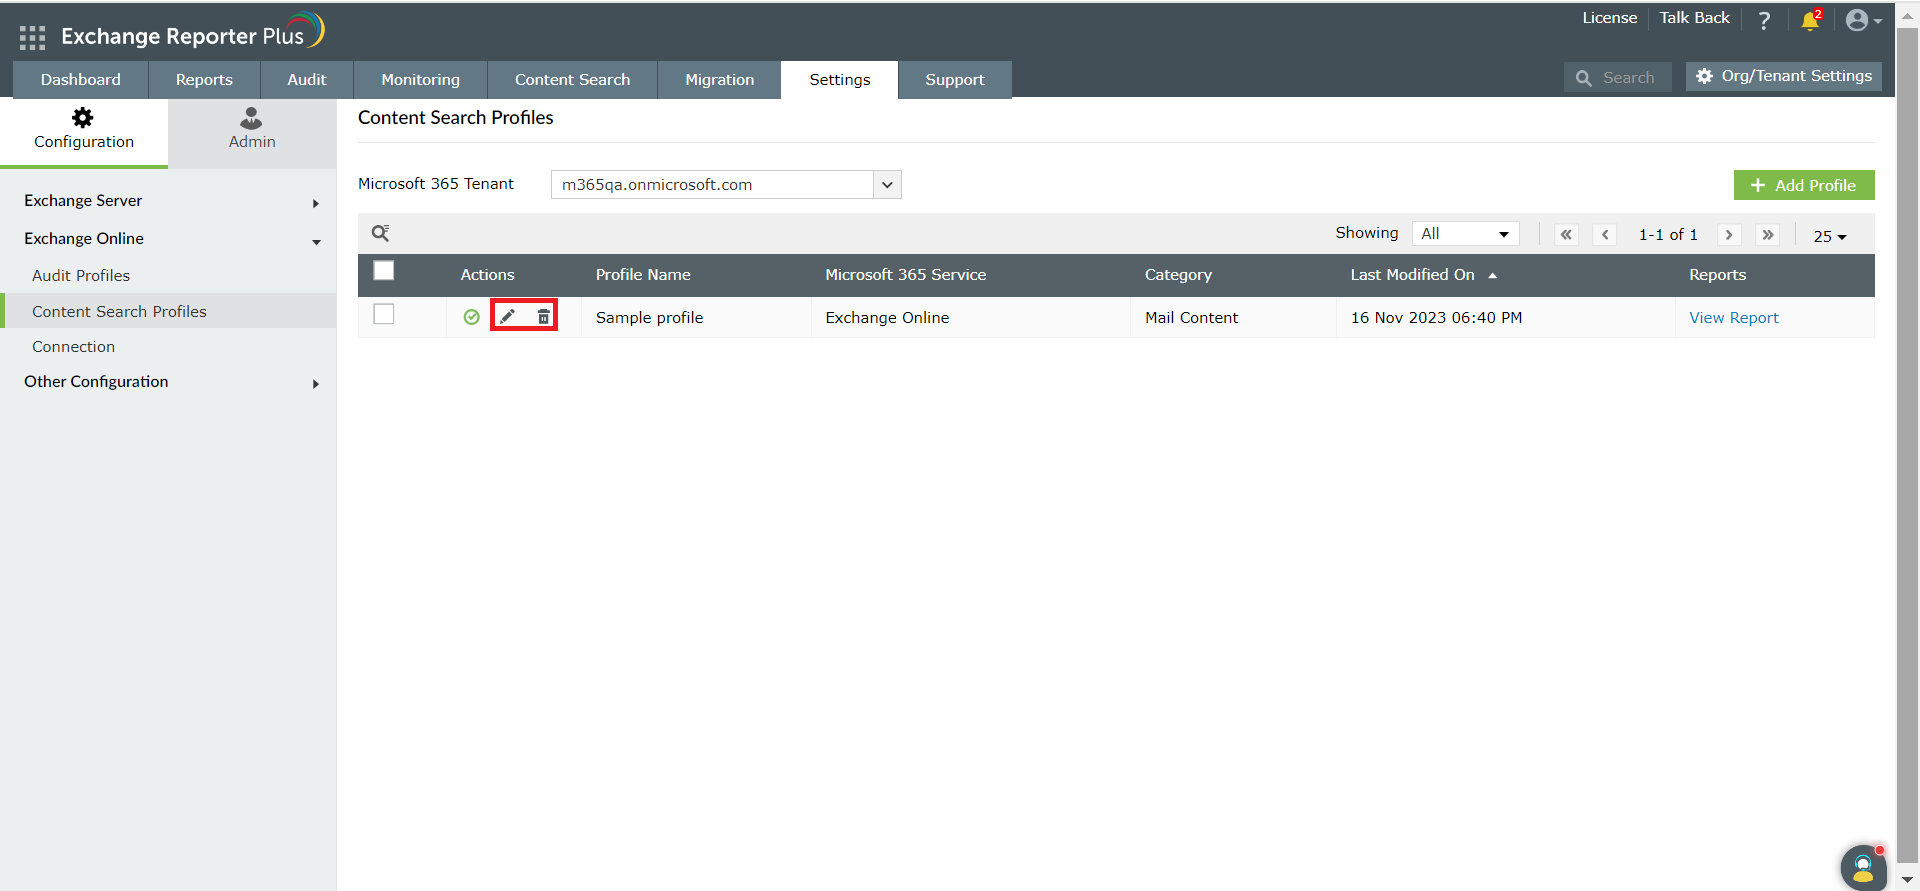Click the Talk Back link

click(1695, 18)
